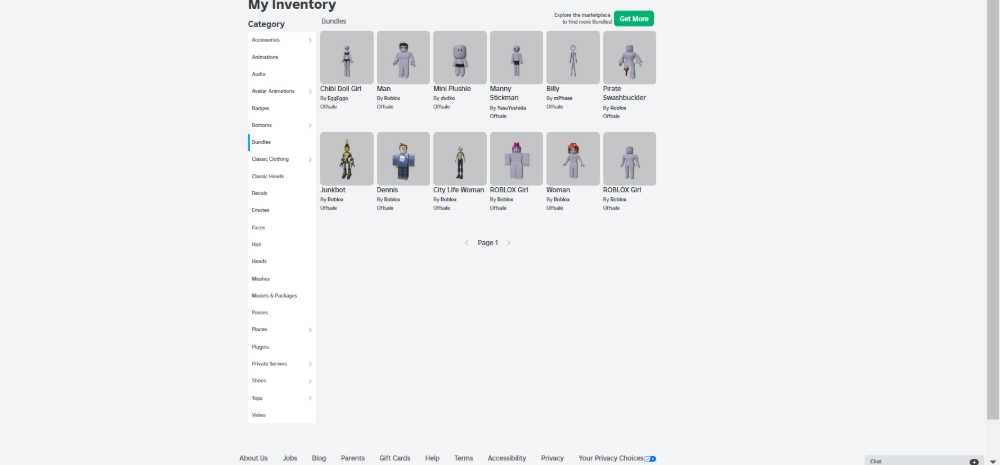
Task: Open the Woman bundle thumbnail
Action: tap(573, 159)
